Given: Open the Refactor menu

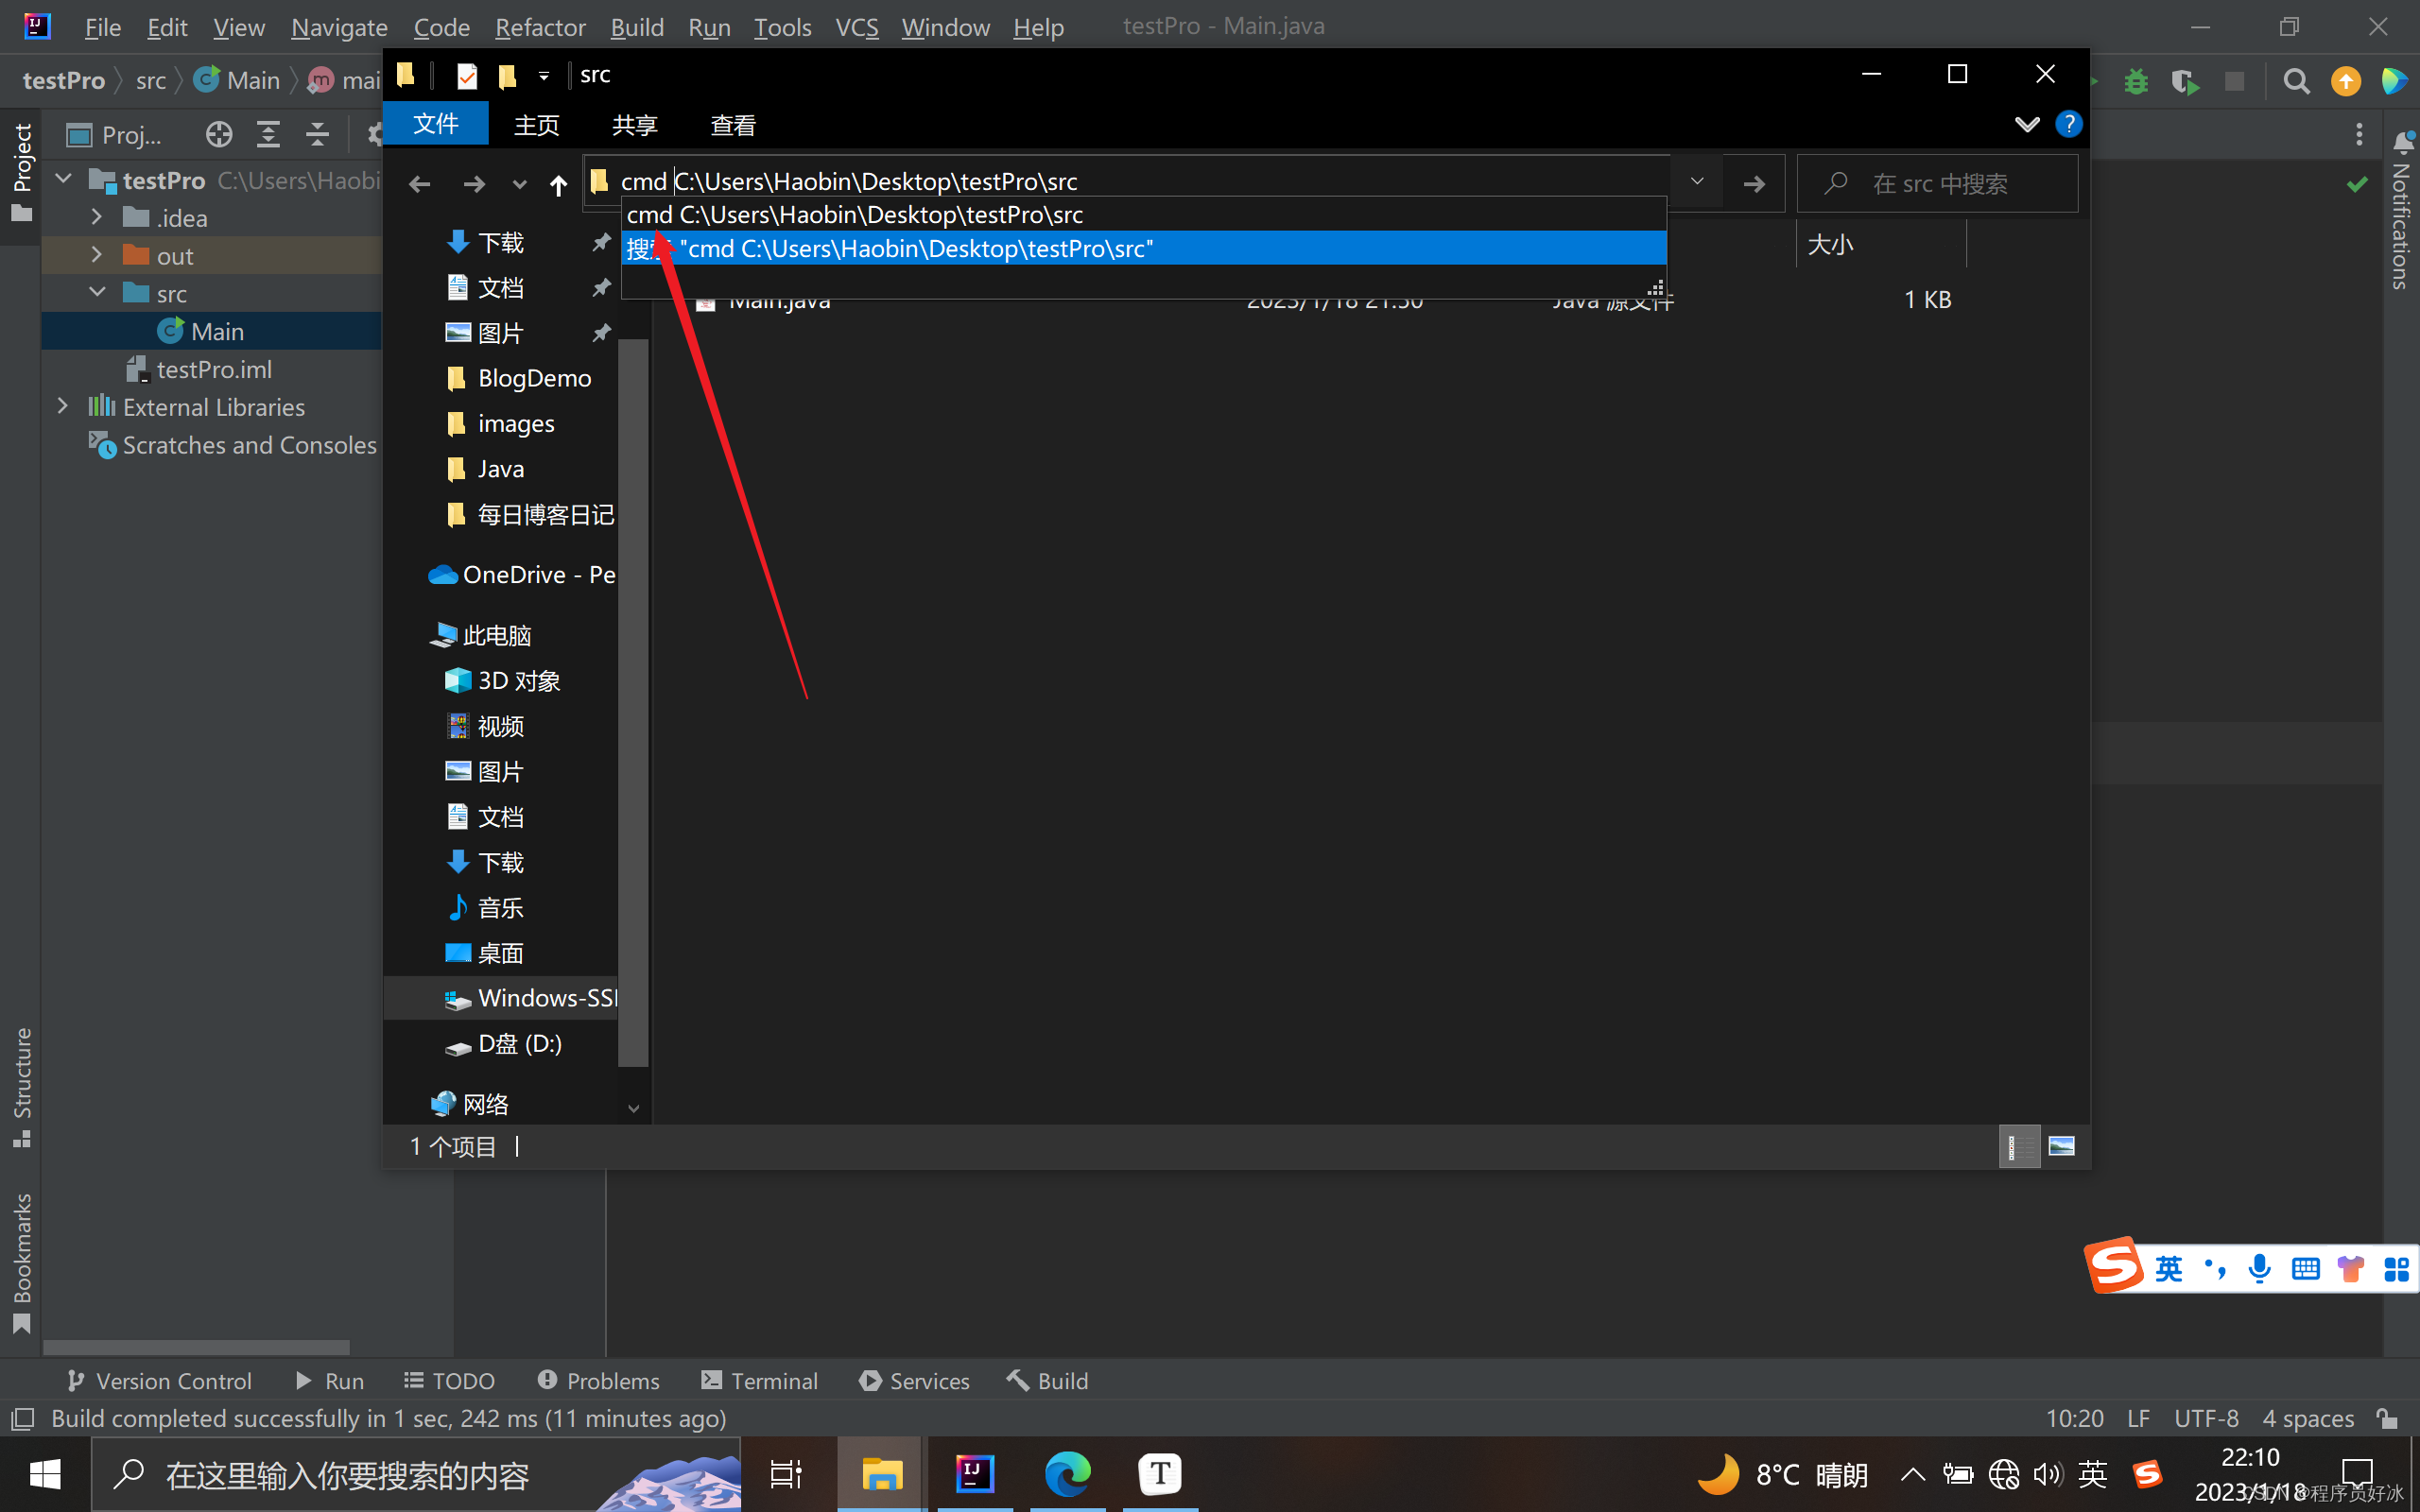Looking at the screenshot, I should pos(540,27).
